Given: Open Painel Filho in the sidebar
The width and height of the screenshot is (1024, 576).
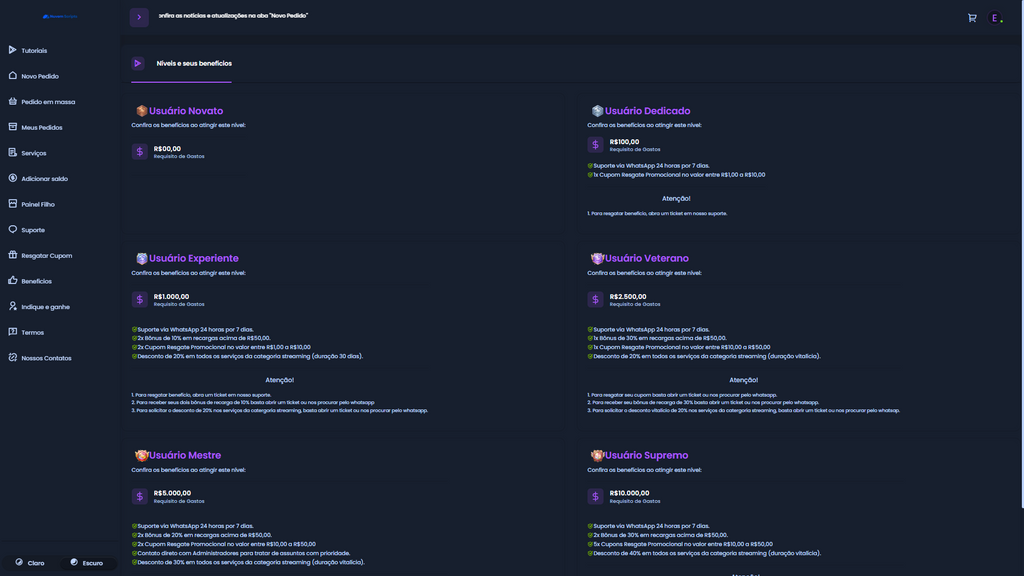Looking at the screenshot, I should tap(38, 204).
